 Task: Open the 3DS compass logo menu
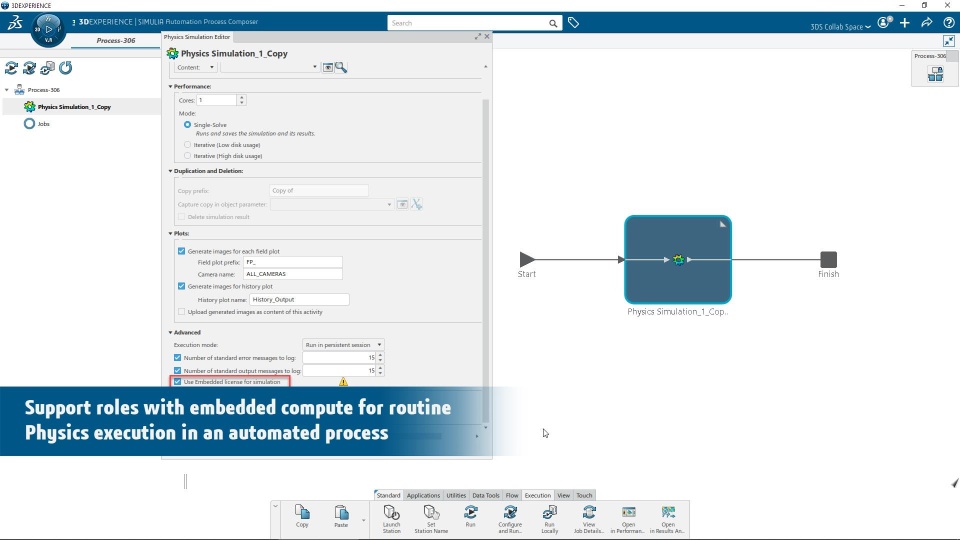15,23
